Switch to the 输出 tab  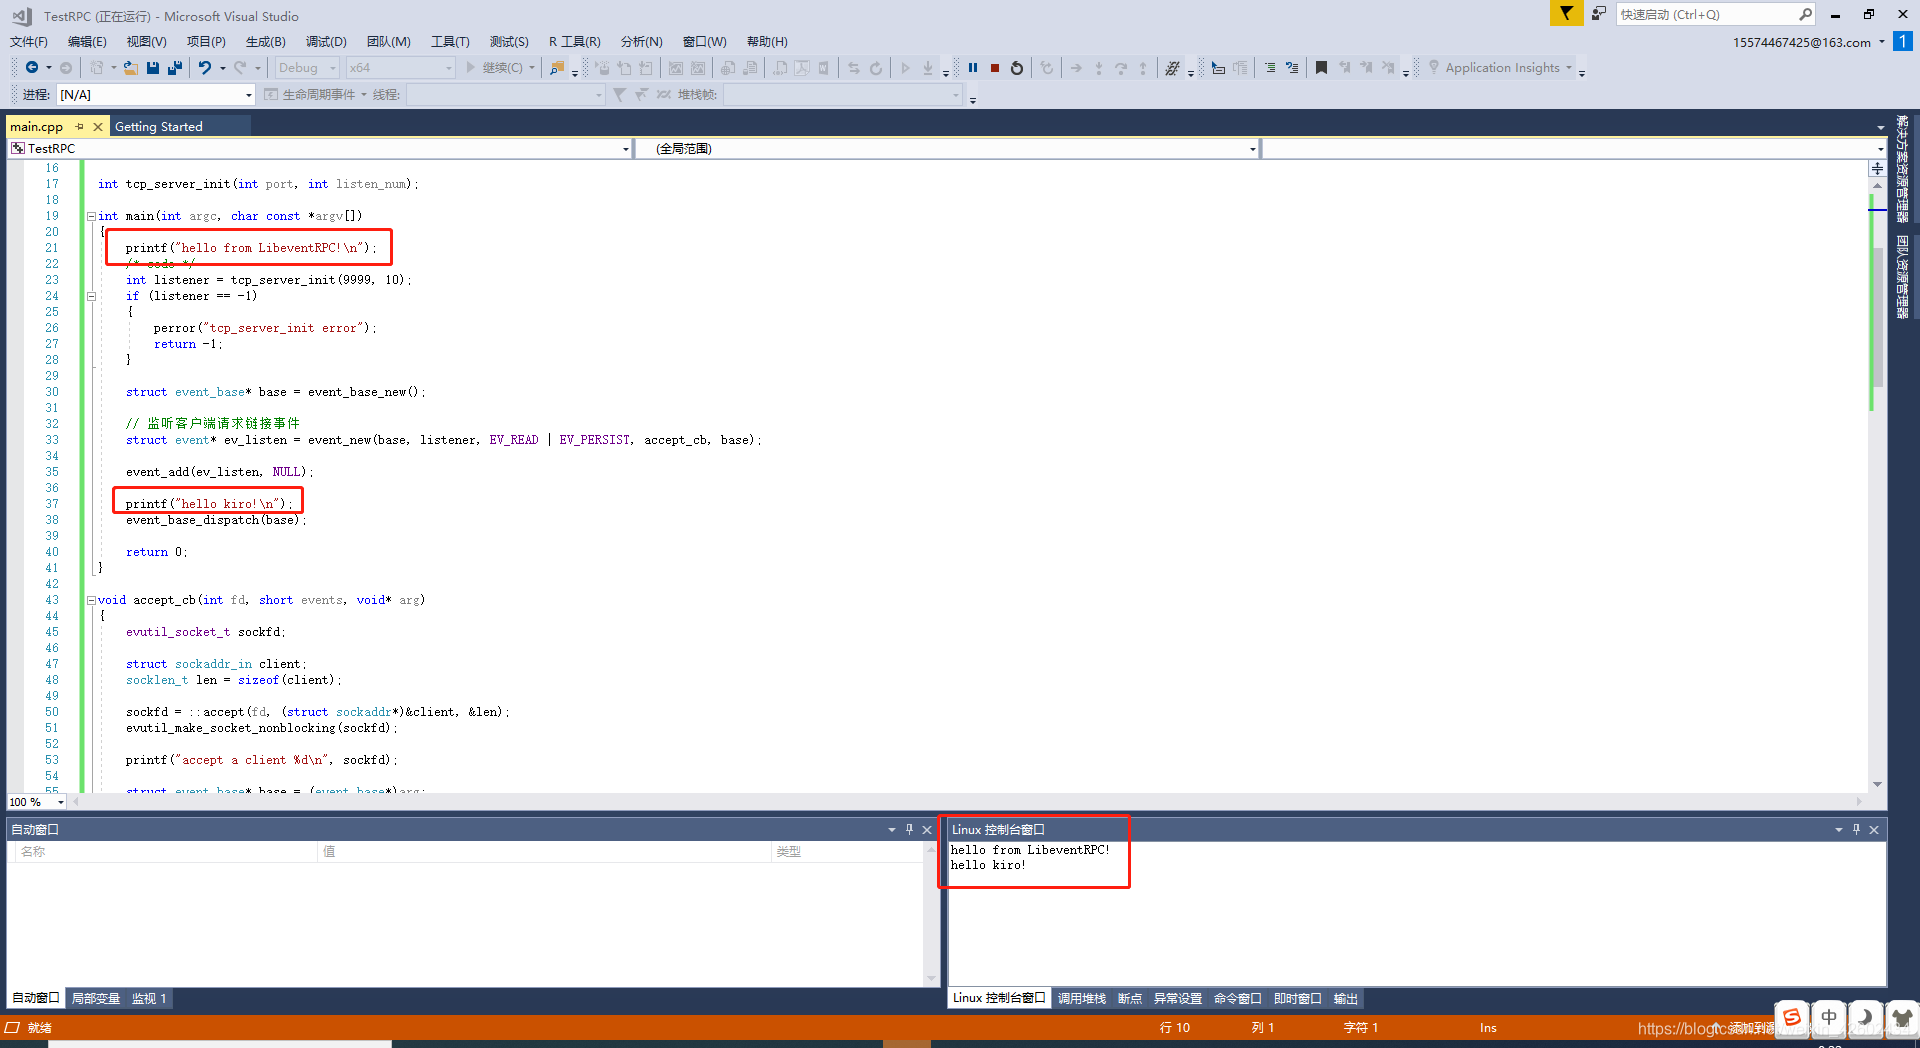pyautogui.click(x=1346, y=999)
